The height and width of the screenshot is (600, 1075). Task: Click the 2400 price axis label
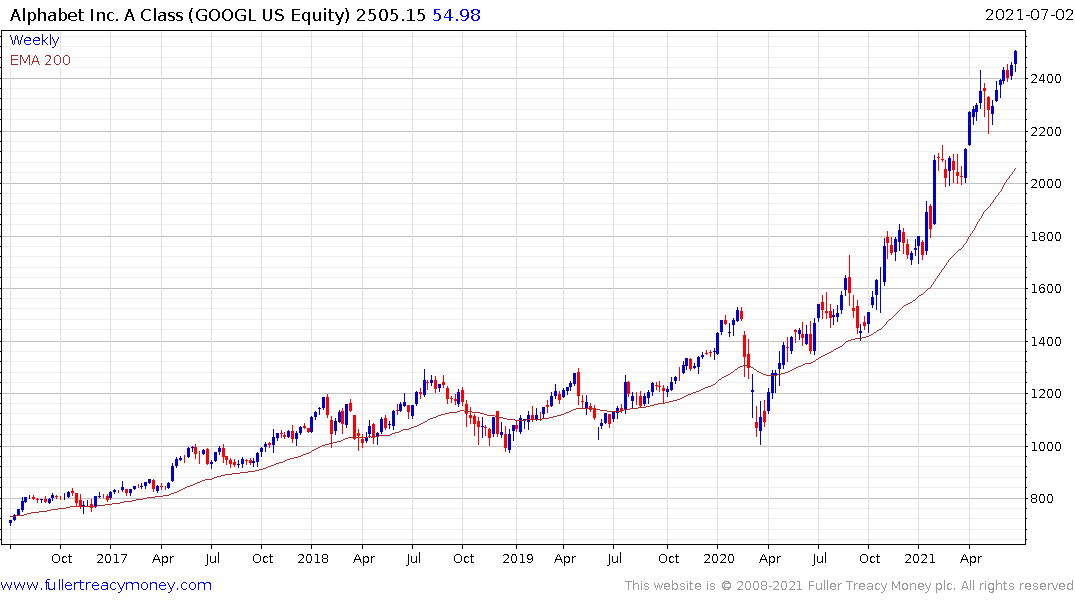click(x=1046, y=79)
